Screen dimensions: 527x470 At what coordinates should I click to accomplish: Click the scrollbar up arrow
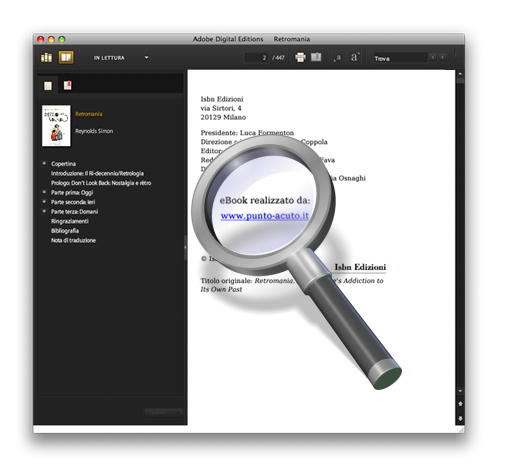[x=460, y=74]
